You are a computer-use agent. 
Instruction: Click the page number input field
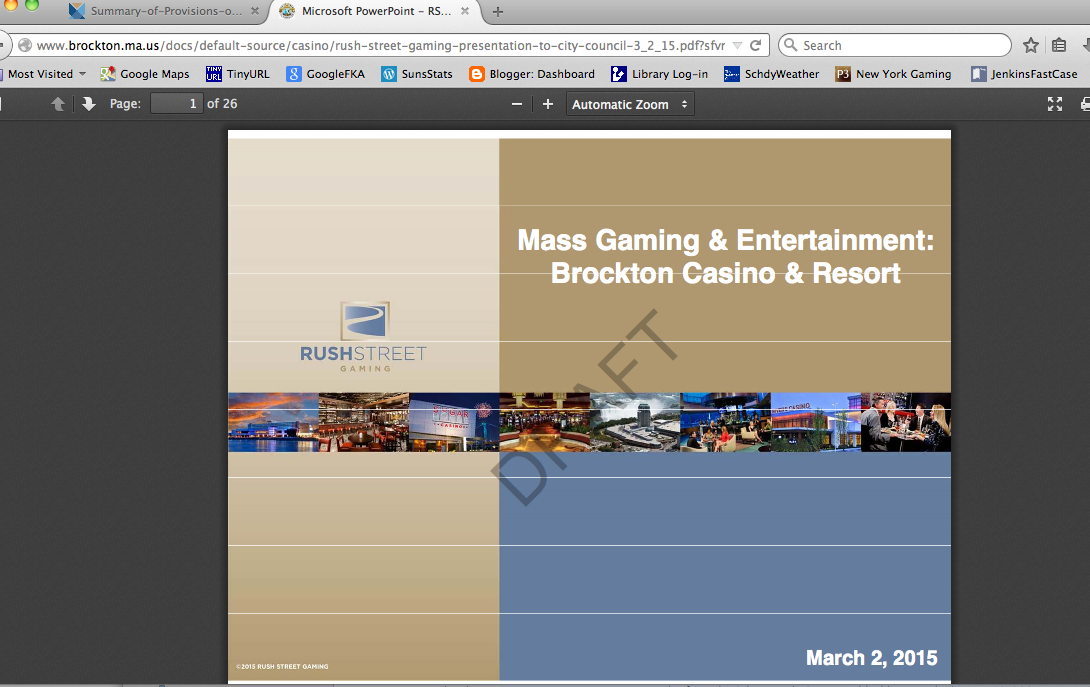tap(176, 104)
